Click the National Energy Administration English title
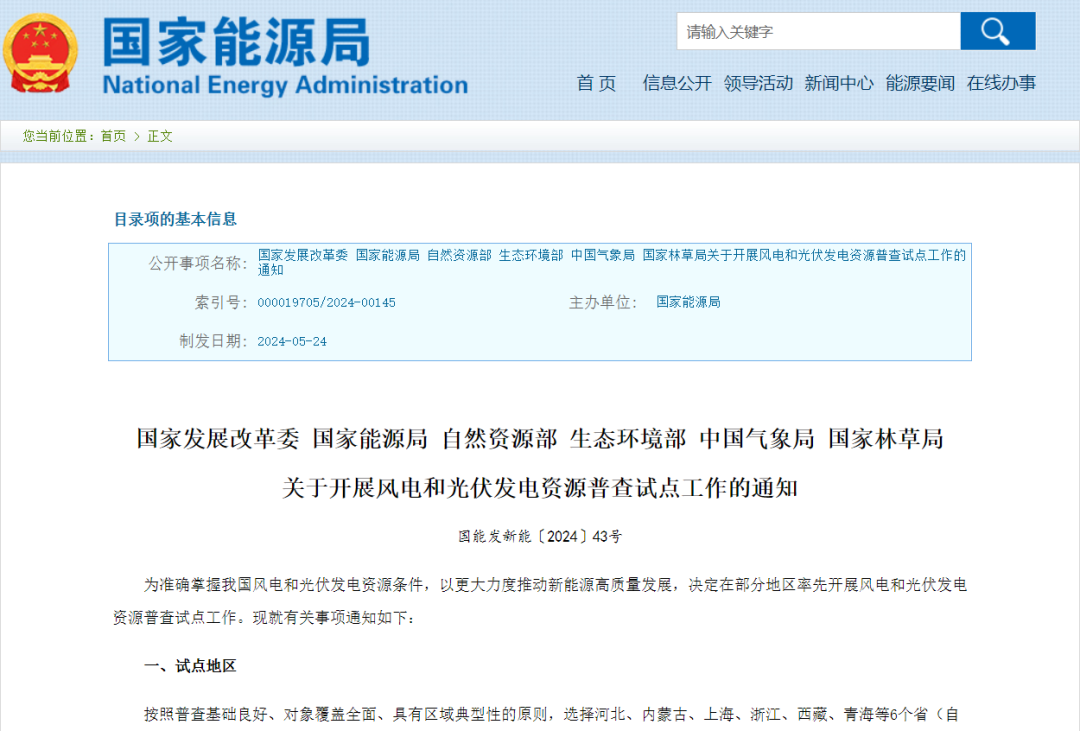The image size is (1080, 731). click(x=285, y=85)
